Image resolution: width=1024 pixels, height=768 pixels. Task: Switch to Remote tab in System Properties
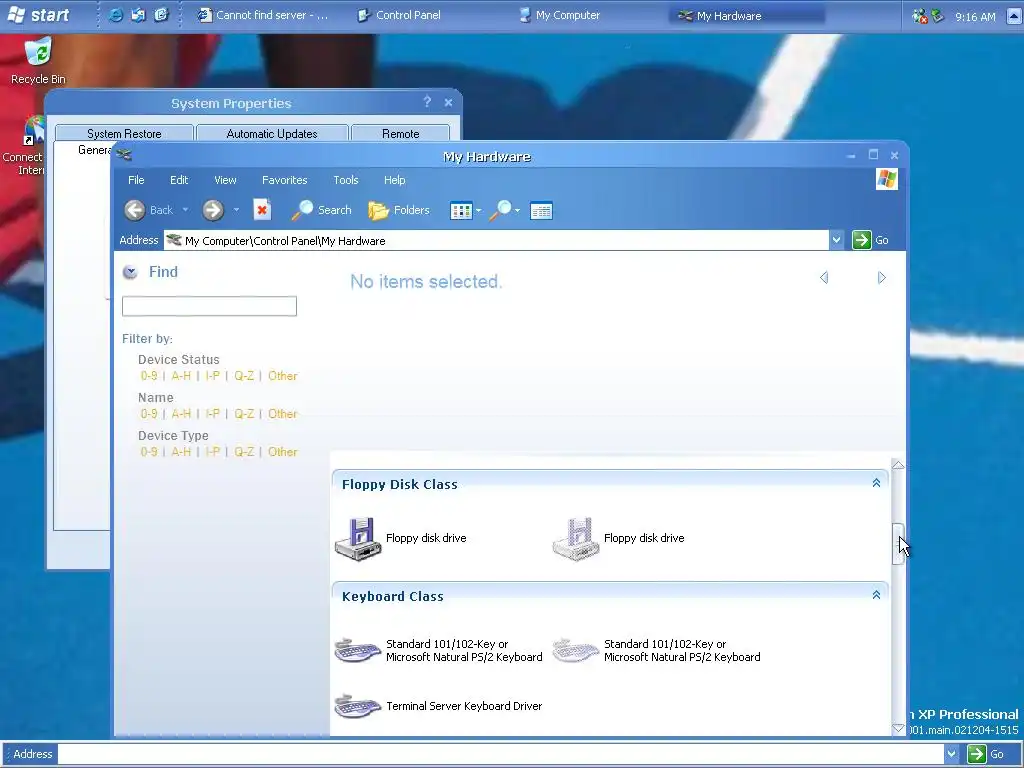tap(400, 133)
